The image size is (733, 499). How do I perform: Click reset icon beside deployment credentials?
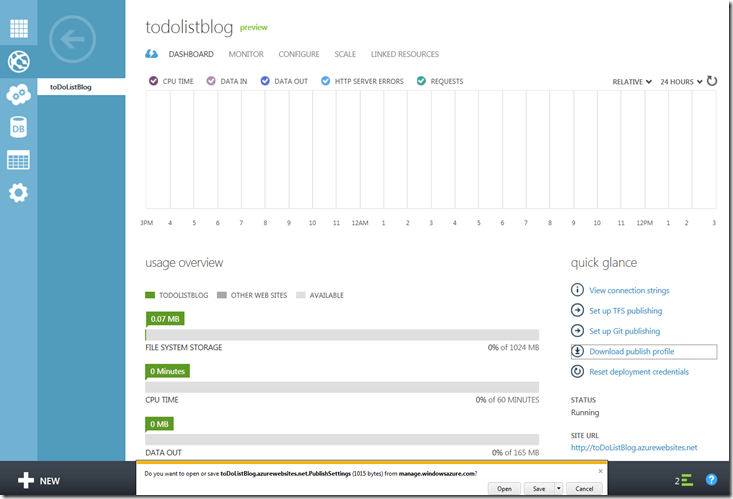(x=577, y=371)
